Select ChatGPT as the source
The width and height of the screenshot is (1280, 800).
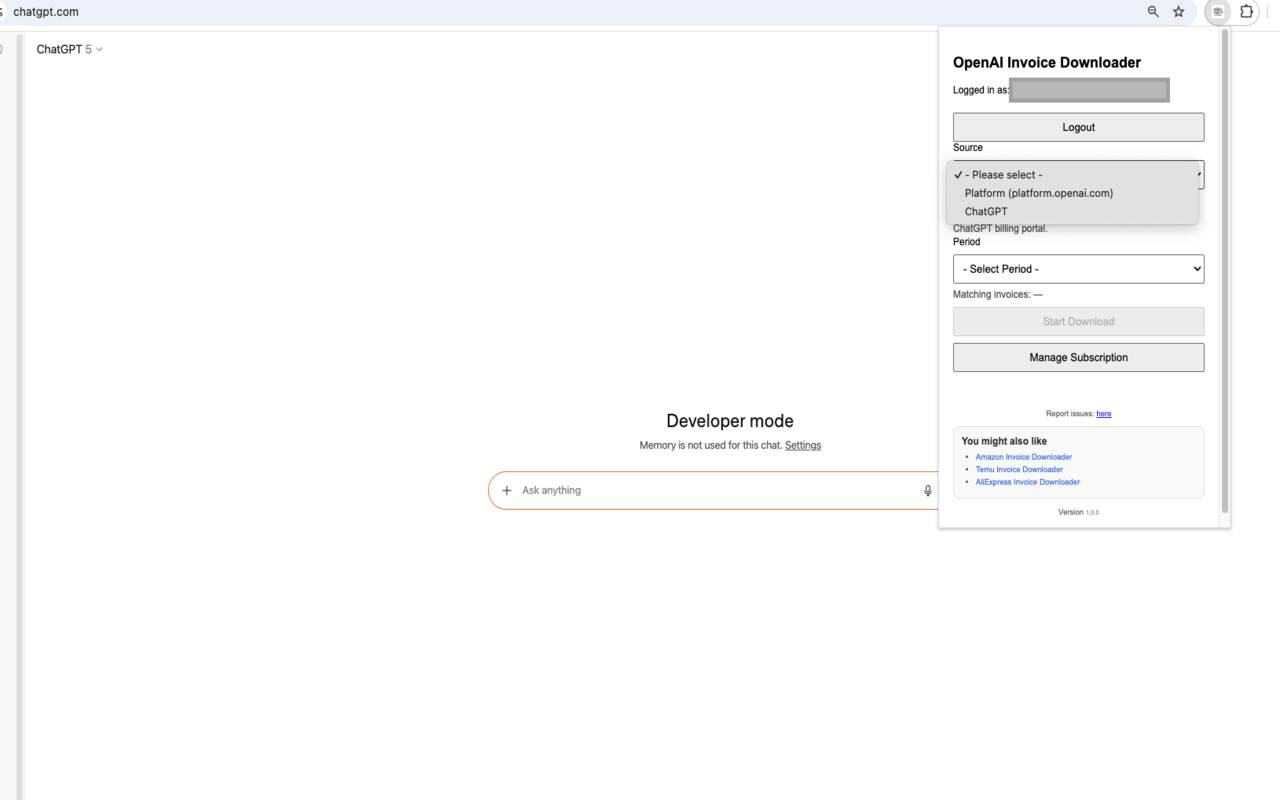pyautogui.click(x=1072, y=211)
